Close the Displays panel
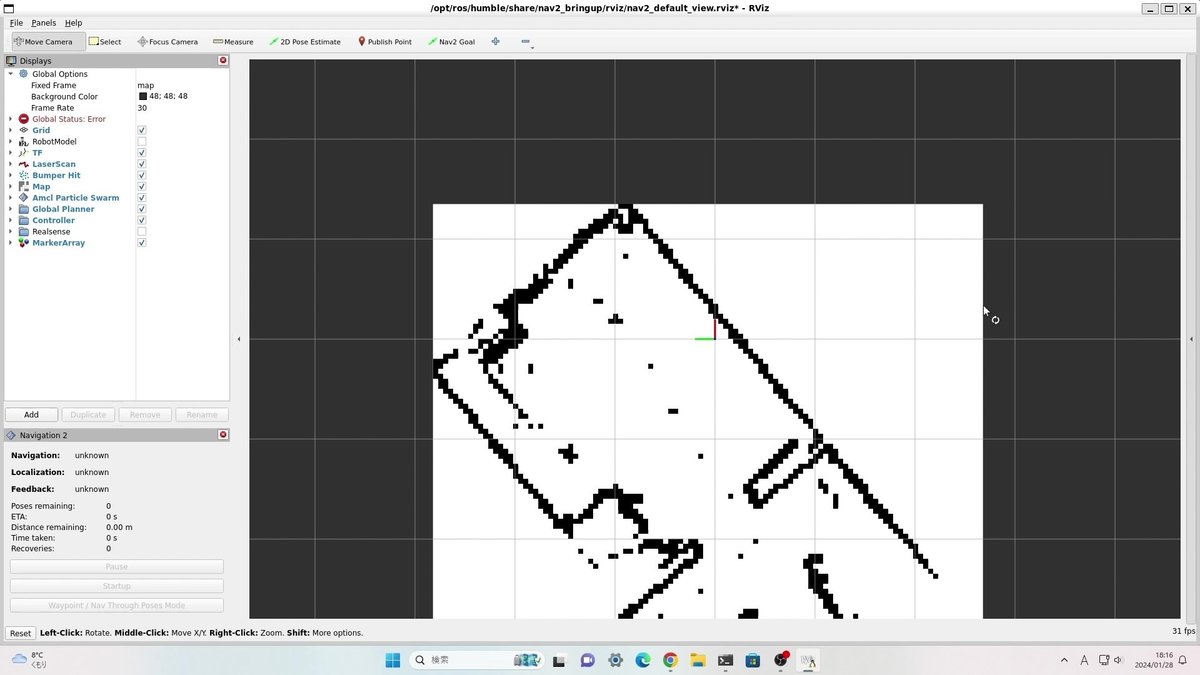The height and width of the screenshot is (675, 1200). (223, 61)
